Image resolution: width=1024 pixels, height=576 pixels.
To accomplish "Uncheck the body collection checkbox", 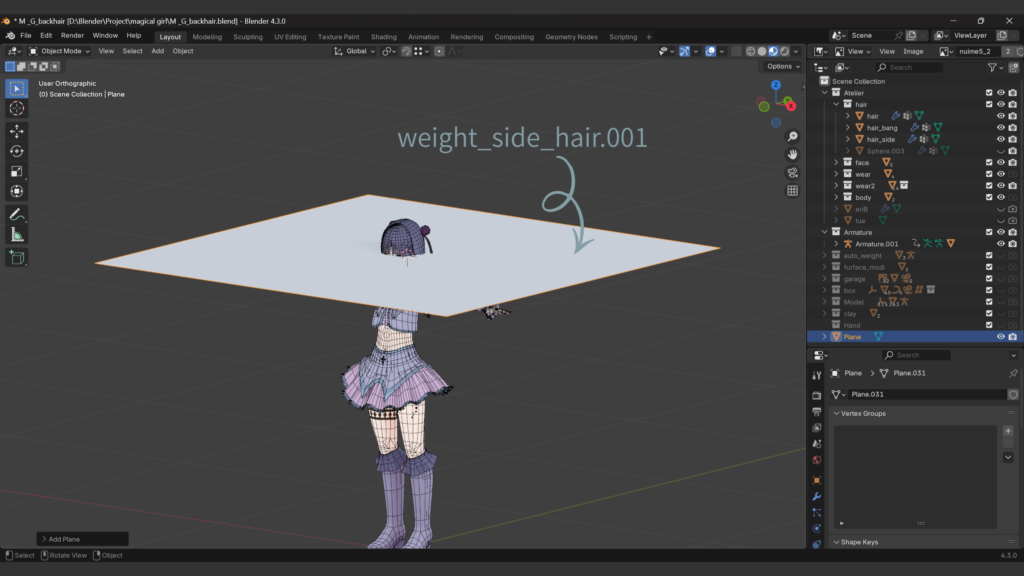I will pos(989,197).
